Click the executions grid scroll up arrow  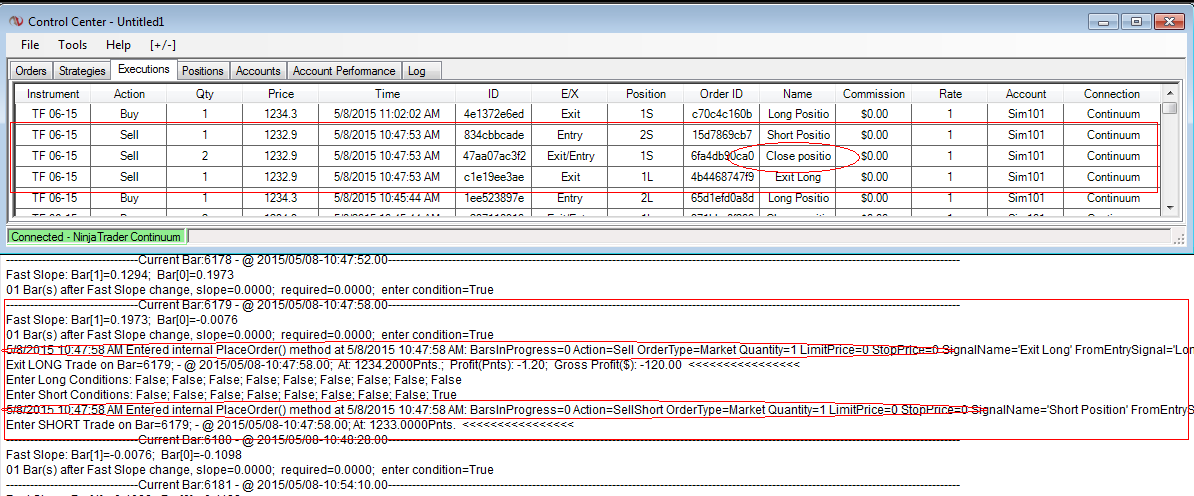tap(1169, 92)
